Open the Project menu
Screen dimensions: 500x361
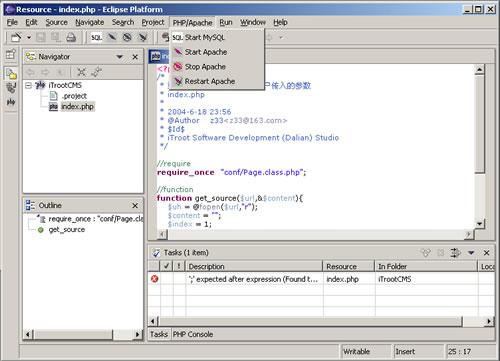(153, 22)
